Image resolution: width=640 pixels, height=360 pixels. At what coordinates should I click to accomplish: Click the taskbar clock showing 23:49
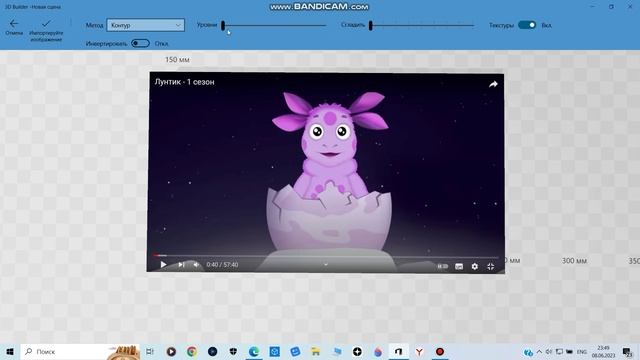pyautogui.click(x=603, y=351)
